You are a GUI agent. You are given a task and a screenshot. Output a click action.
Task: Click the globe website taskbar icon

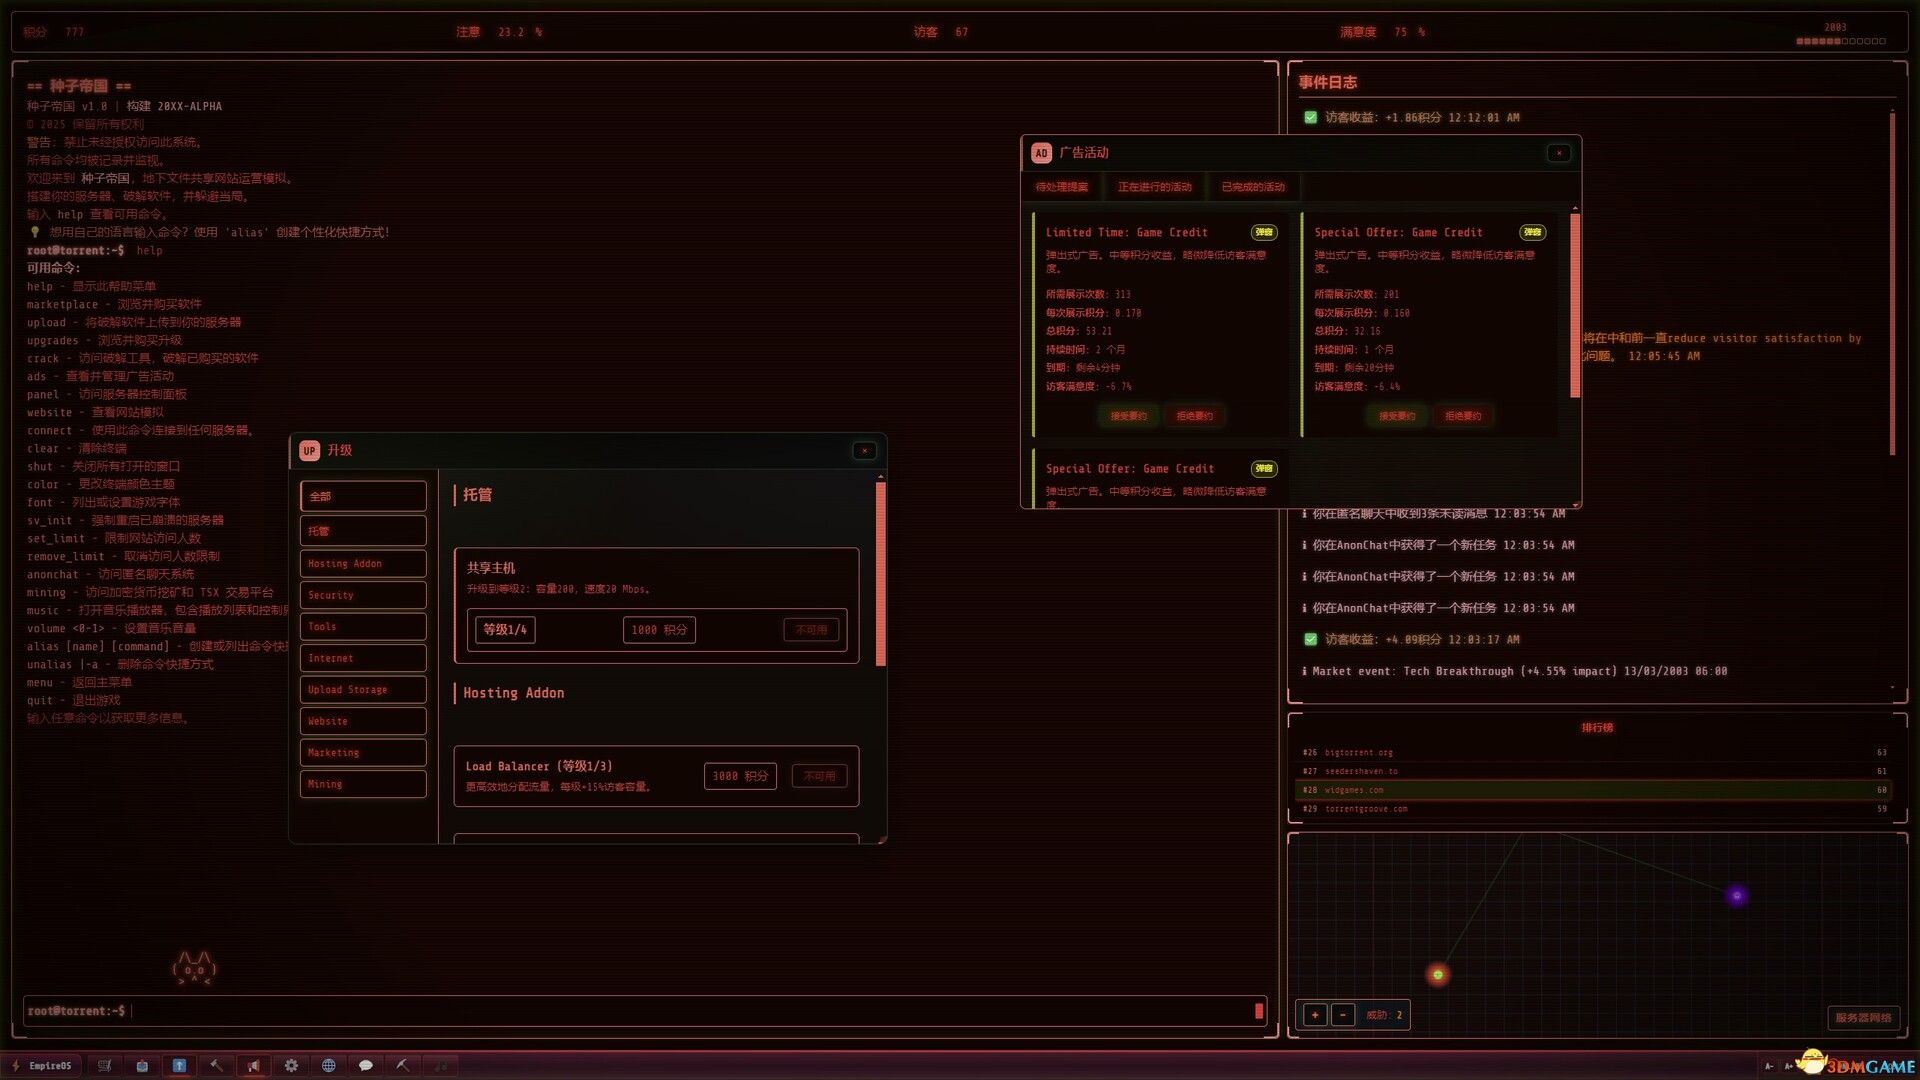coord(328,1066)
